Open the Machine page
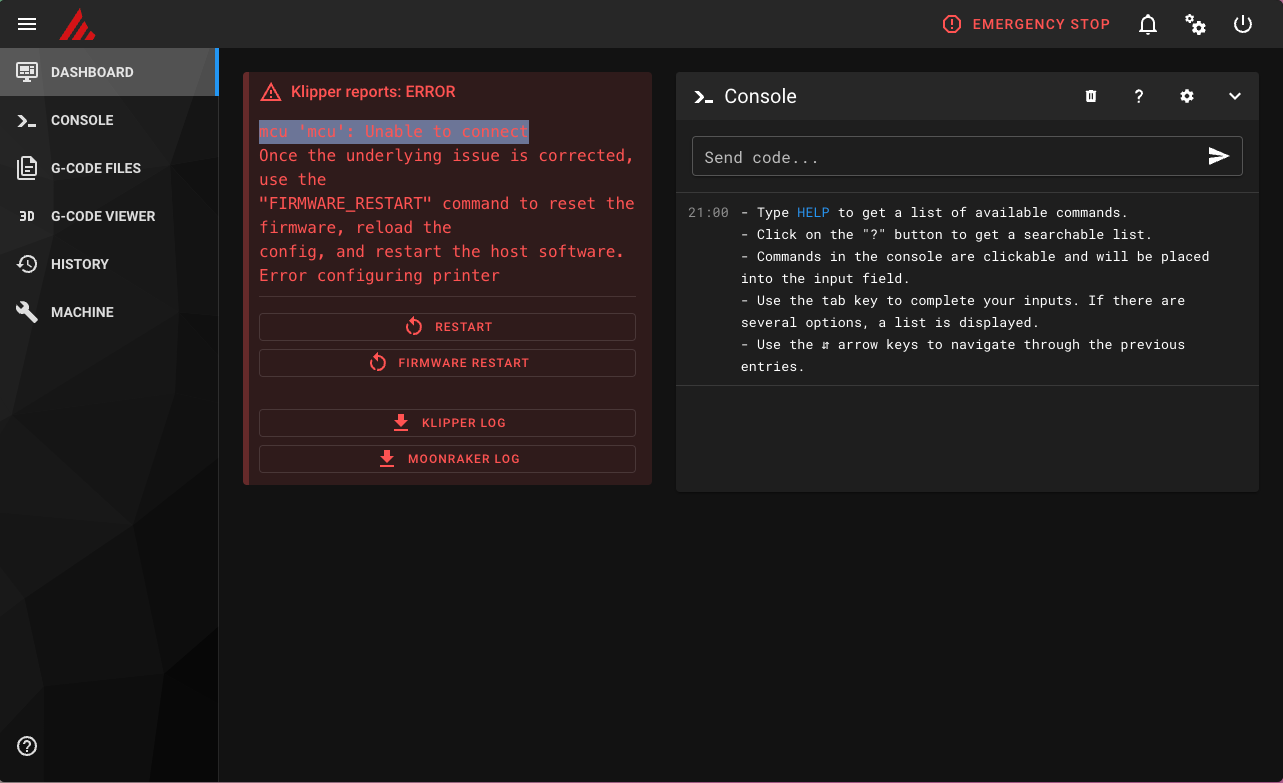This screenshot has width=1283, height=783. (x=108, y=312)
